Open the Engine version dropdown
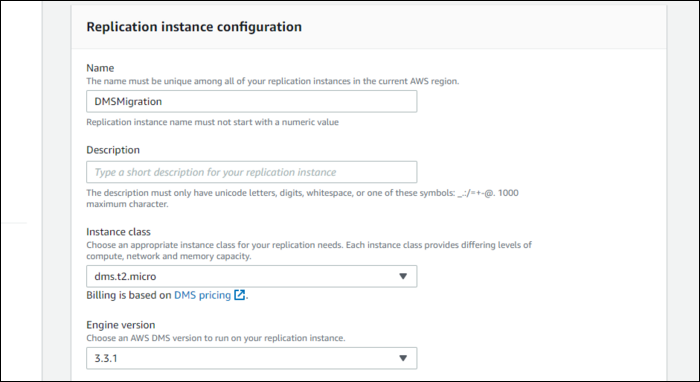 pyautogui.click(x=251, y=358)
